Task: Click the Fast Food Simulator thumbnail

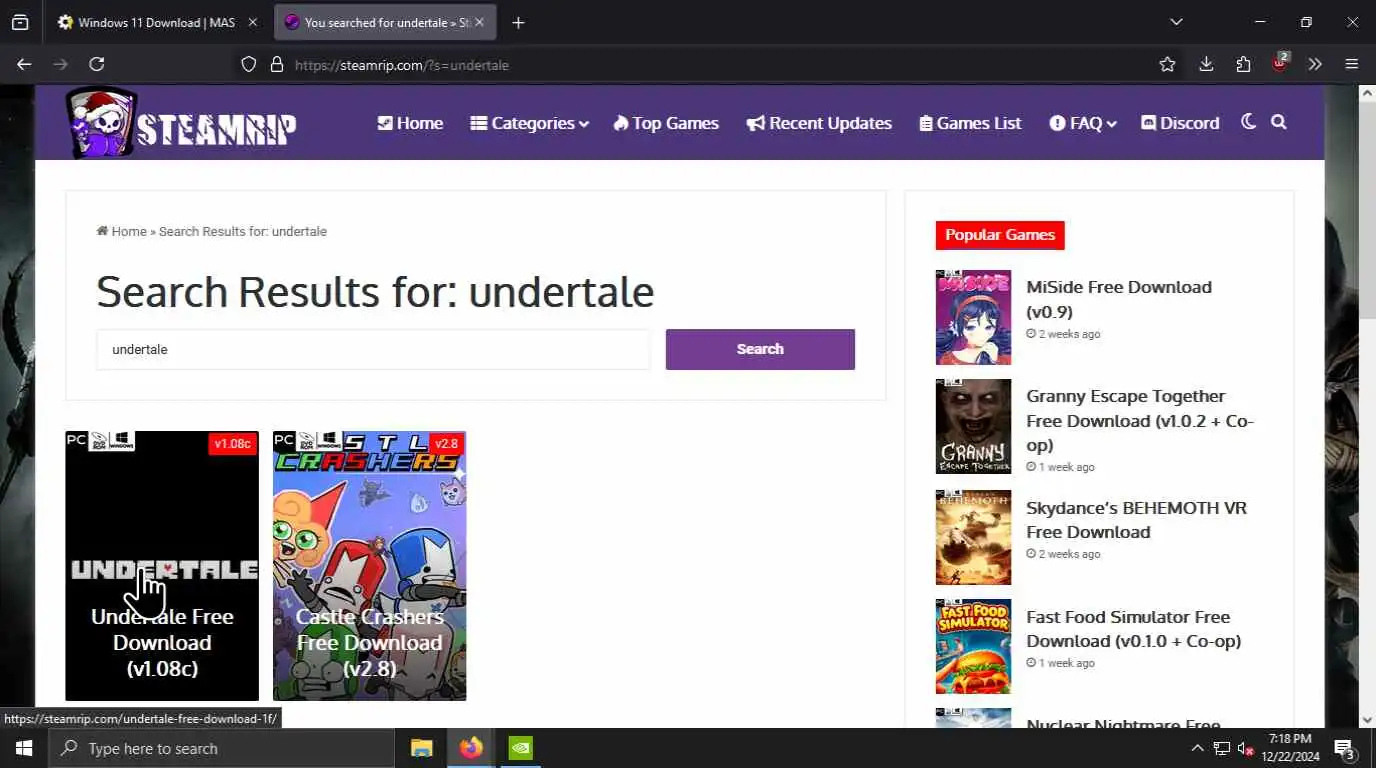Action: coord(973,646)
